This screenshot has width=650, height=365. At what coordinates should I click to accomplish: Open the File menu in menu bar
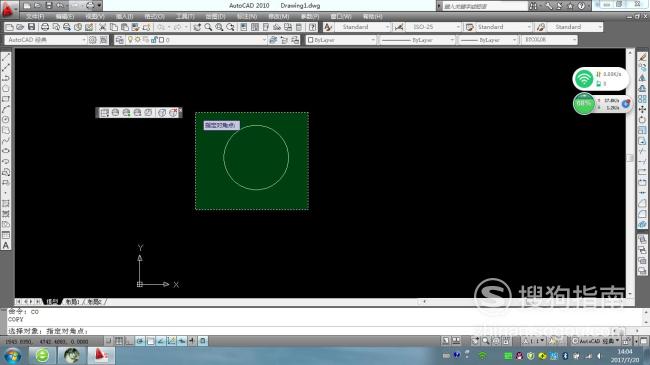35,17
